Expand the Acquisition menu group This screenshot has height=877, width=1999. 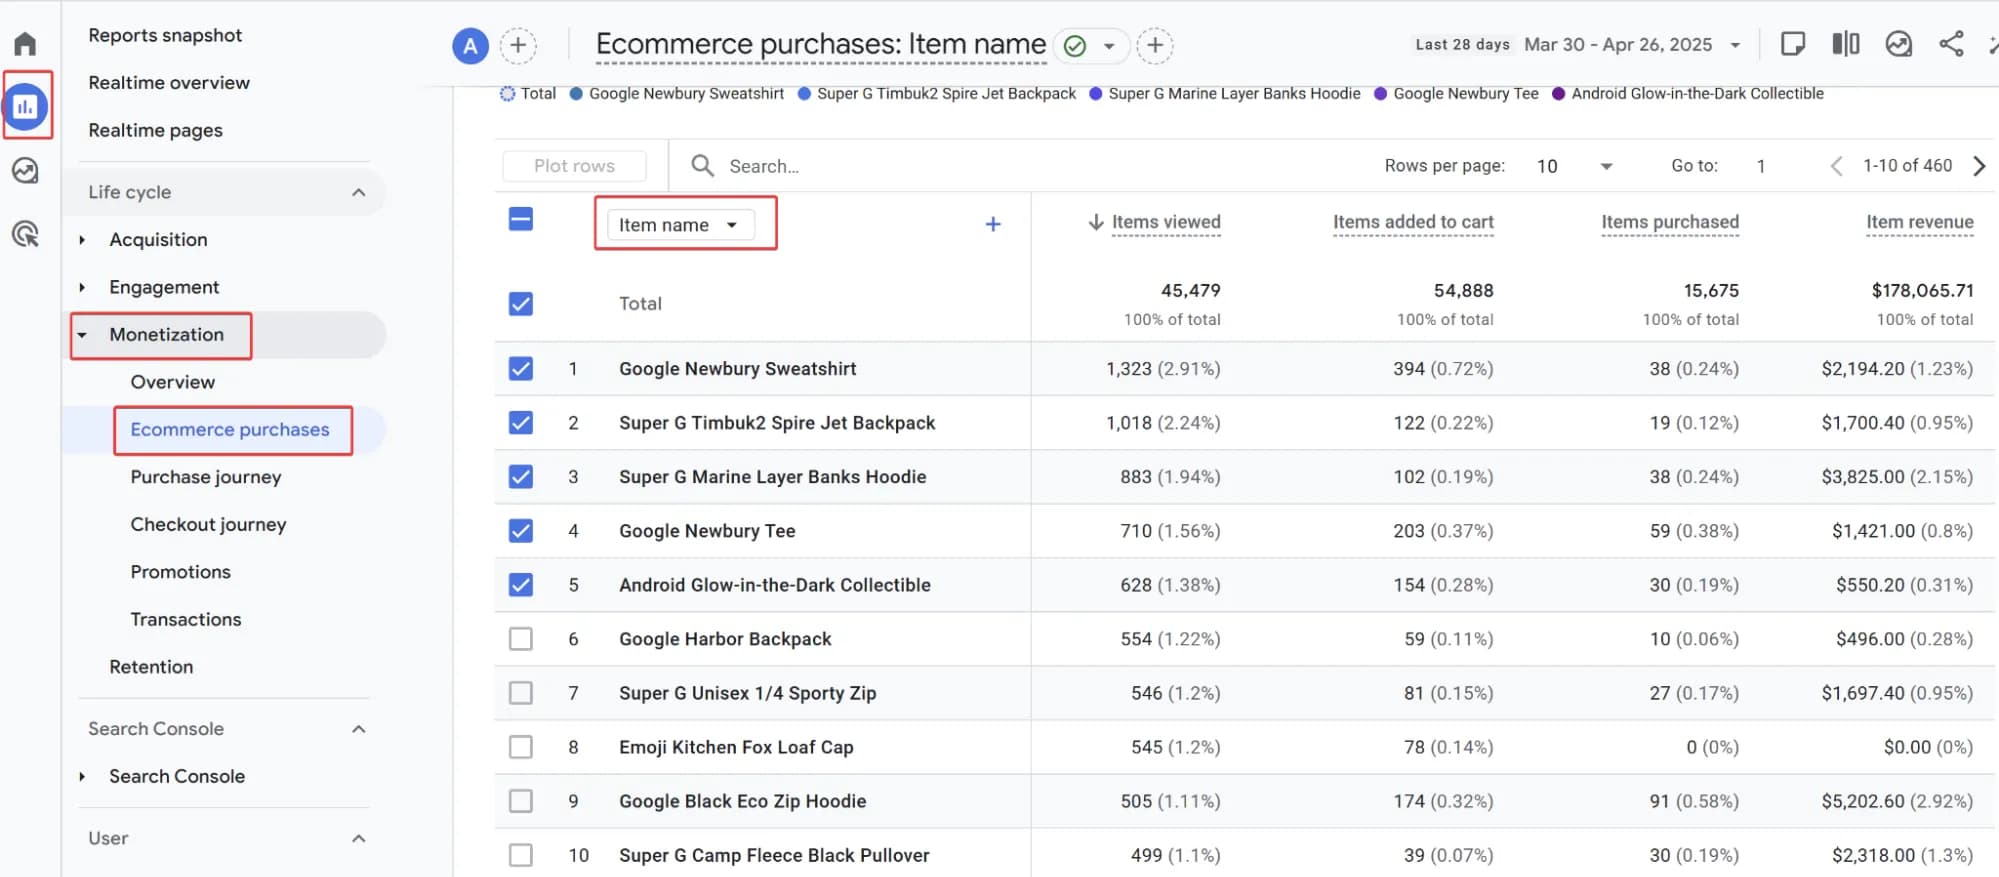(82, 240)
